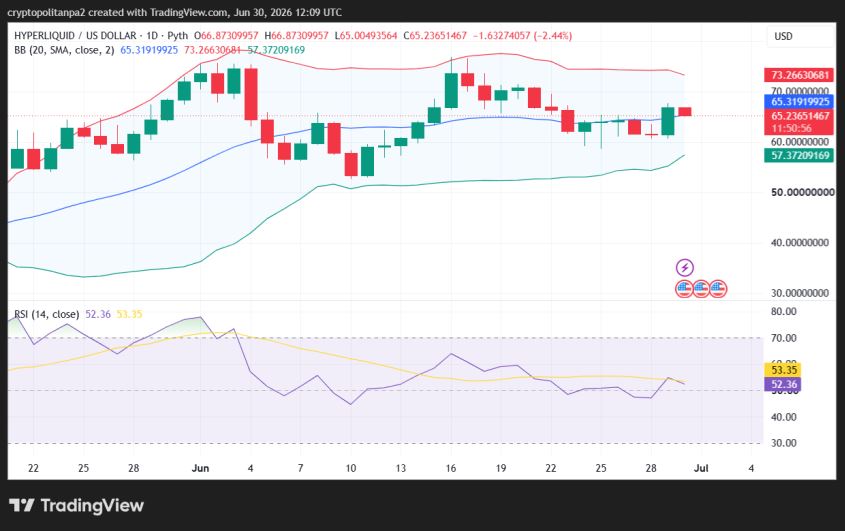Screen dimensions: 845x531
Task: Click the 70.00 RSI axis tick
Action: pos(784,338)
